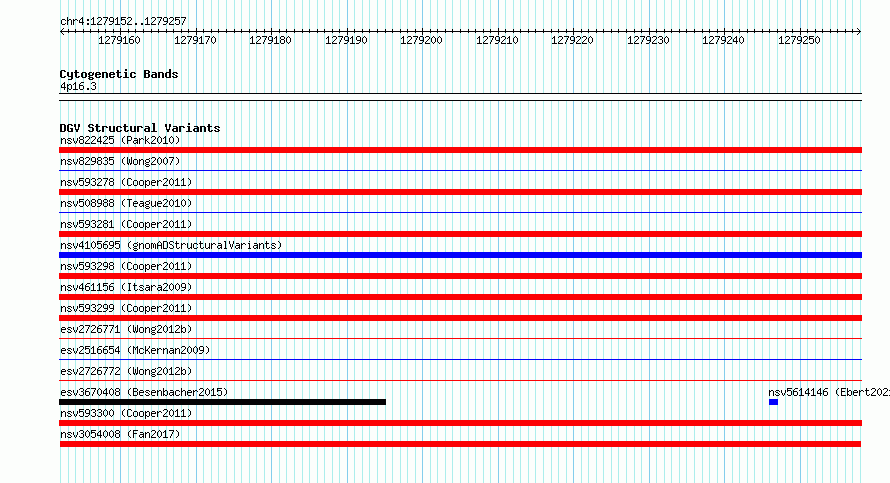Open variant nsv593278 (Cooper2011) label
Image resolution: width=890 pixels, height=483 pixels.
(126, 182)
